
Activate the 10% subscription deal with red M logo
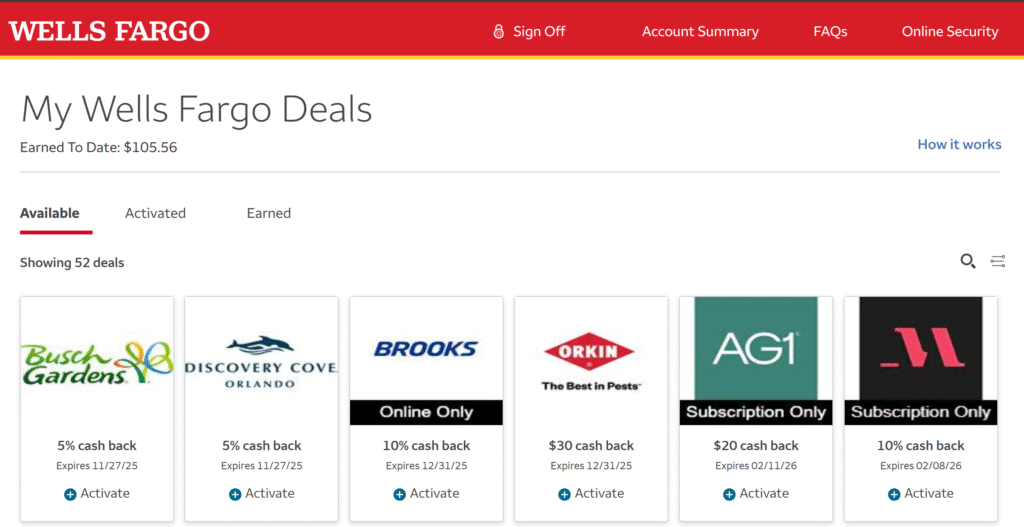point(921,493)
